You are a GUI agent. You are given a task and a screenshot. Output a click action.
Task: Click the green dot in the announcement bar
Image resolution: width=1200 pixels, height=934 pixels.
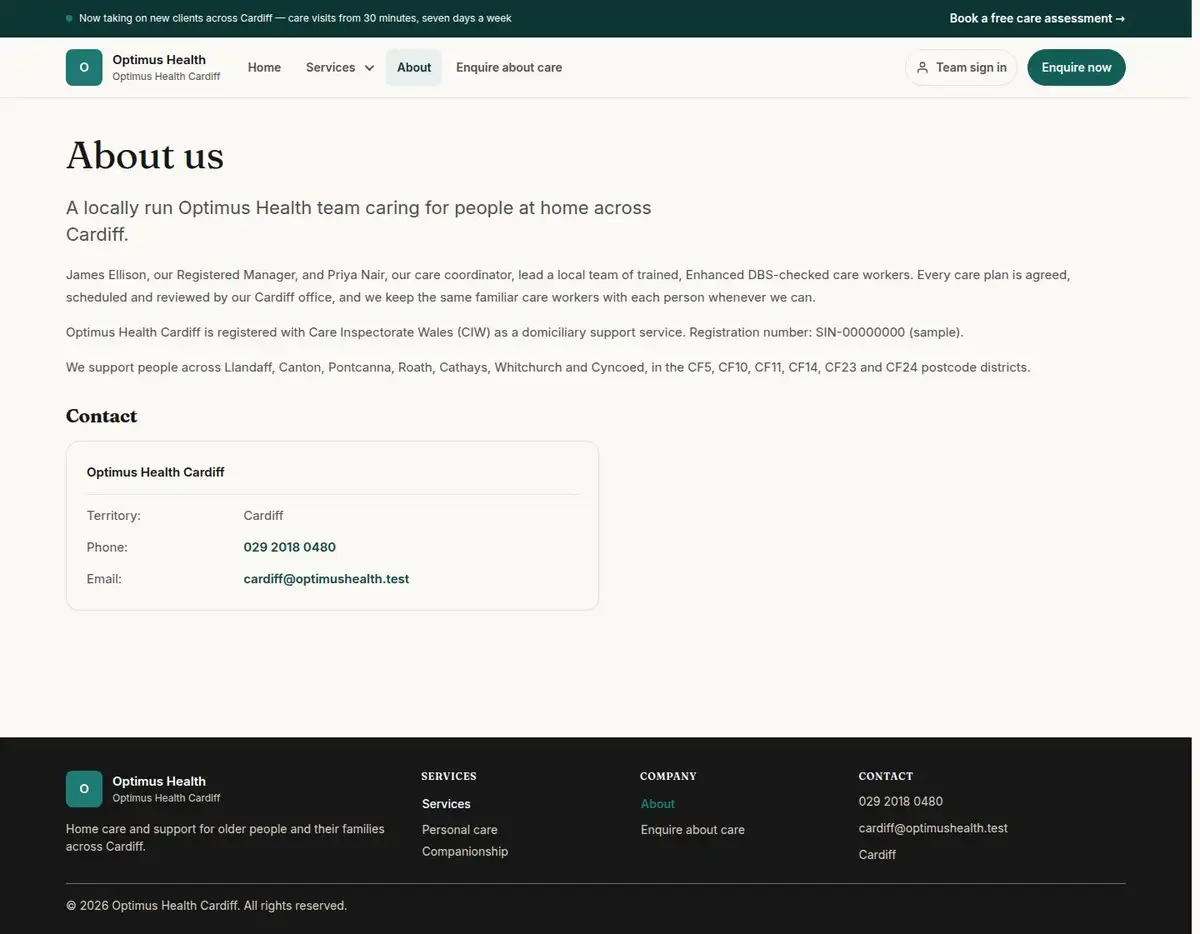(69, 19)
